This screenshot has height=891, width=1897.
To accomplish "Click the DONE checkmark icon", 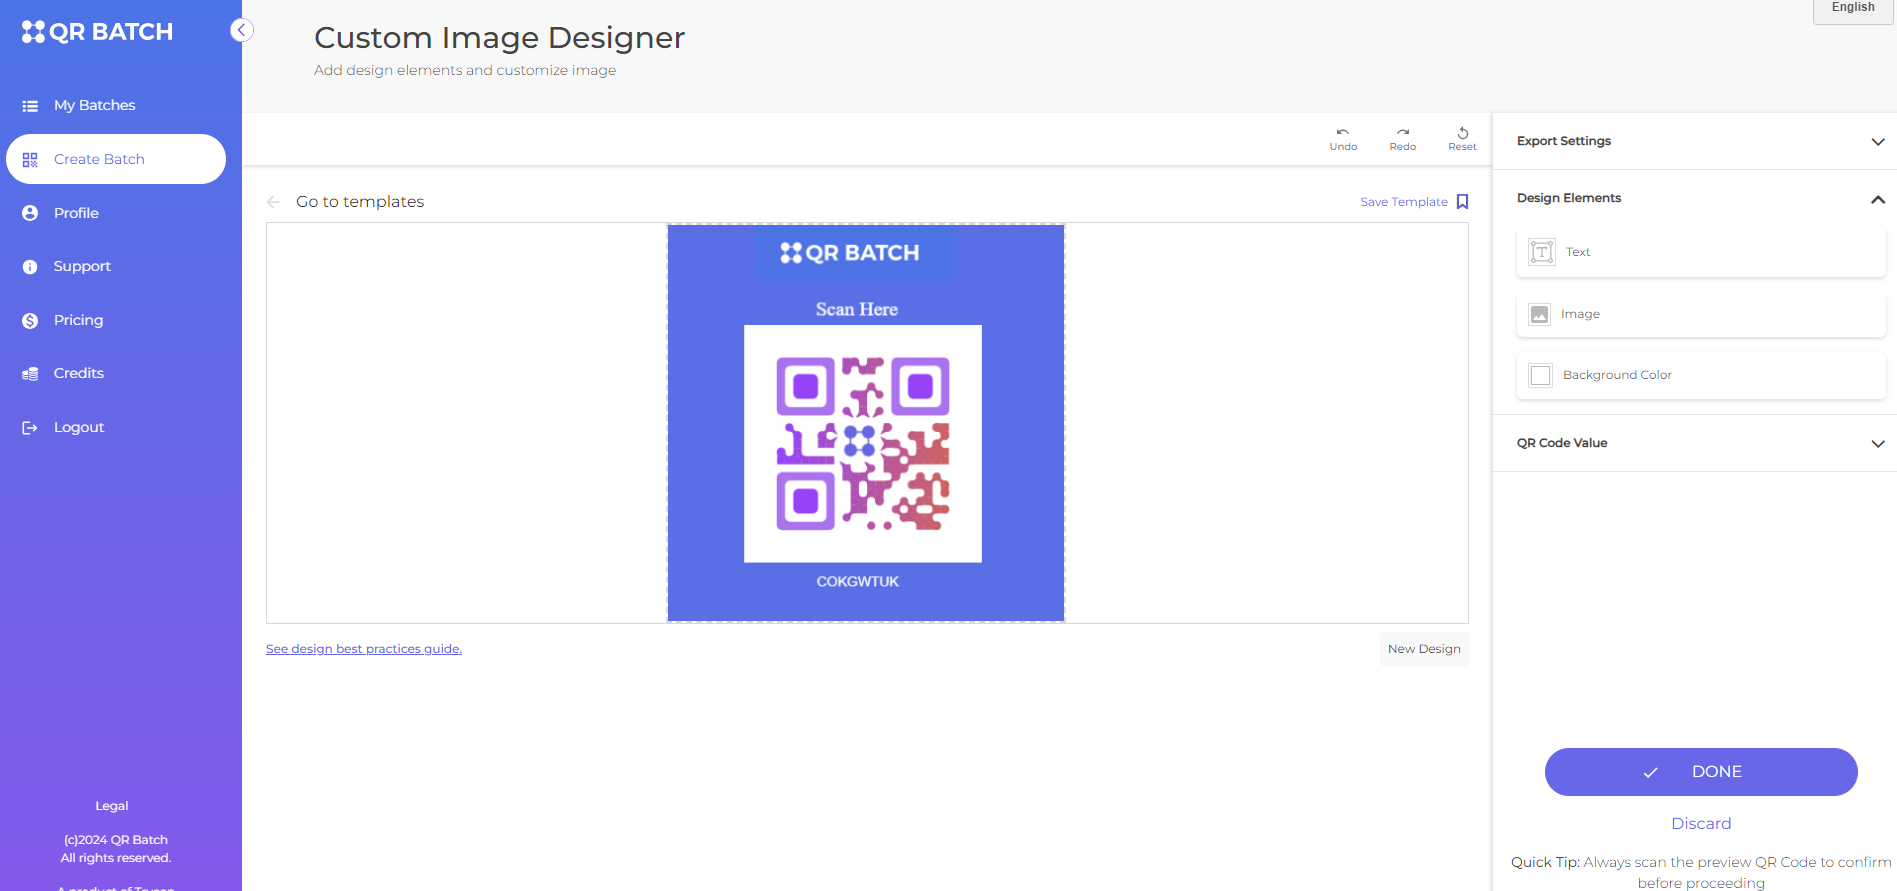I will (x=1651, y=772).
